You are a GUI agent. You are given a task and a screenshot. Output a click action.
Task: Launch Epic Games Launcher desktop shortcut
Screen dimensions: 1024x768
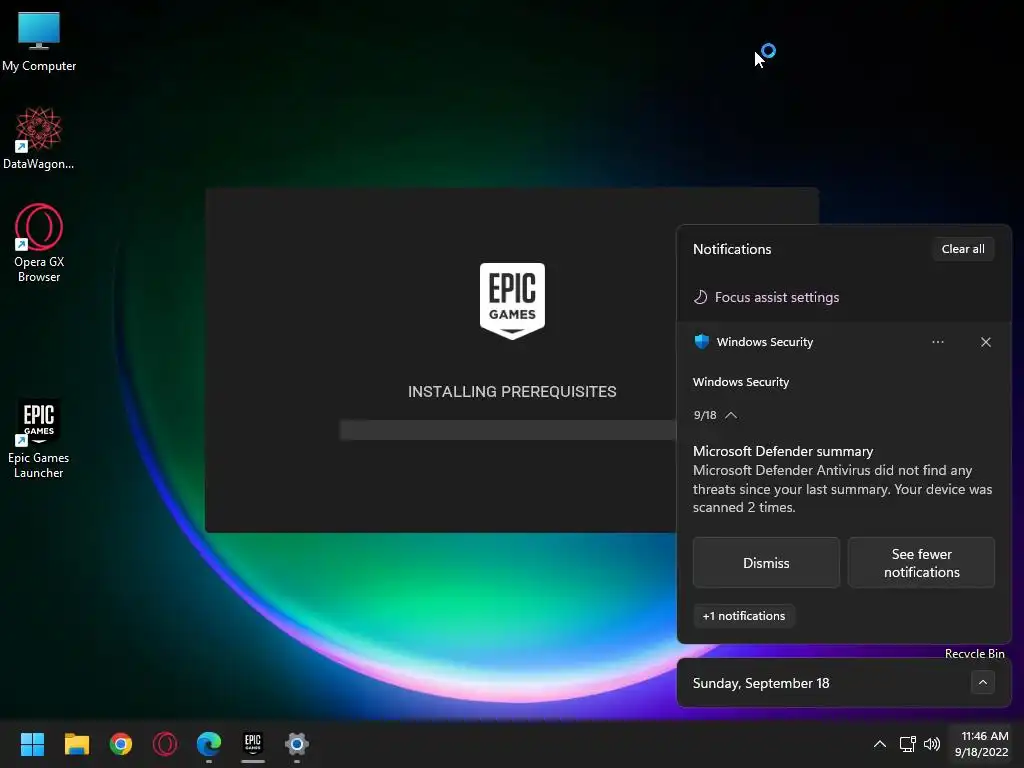(39, 439)
